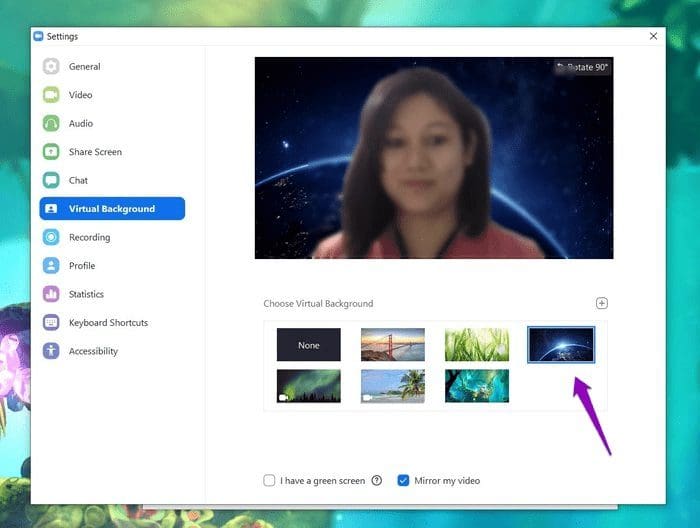Click the Accessibility label in sidebar
This screenshot has width=700, height=528.
[x=93, y=351]
